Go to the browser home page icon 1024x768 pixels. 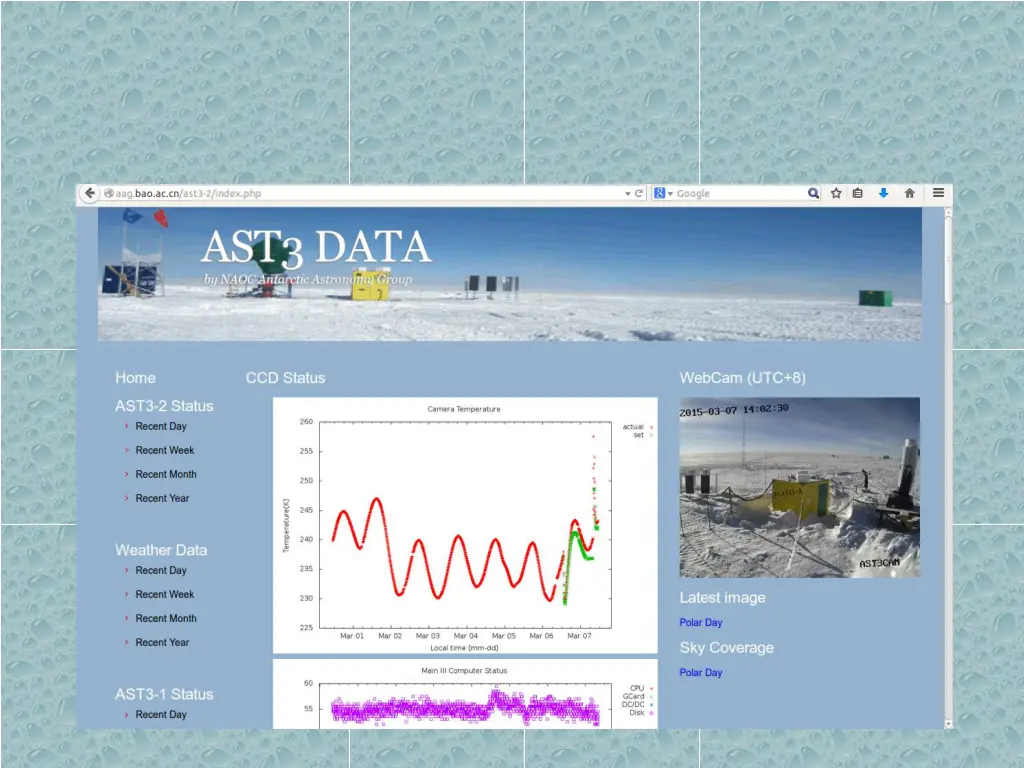coord(909,193)
